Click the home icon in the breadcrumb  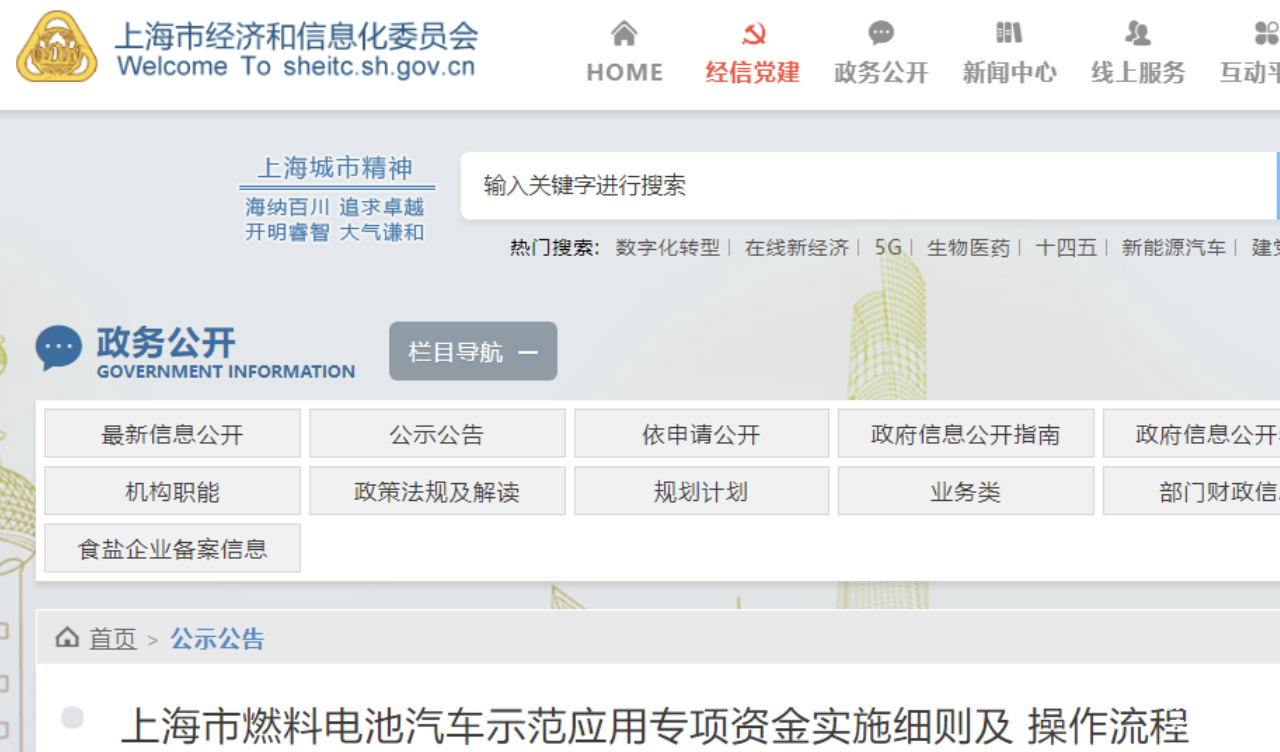pyautogui.click(x=67, y=638)
